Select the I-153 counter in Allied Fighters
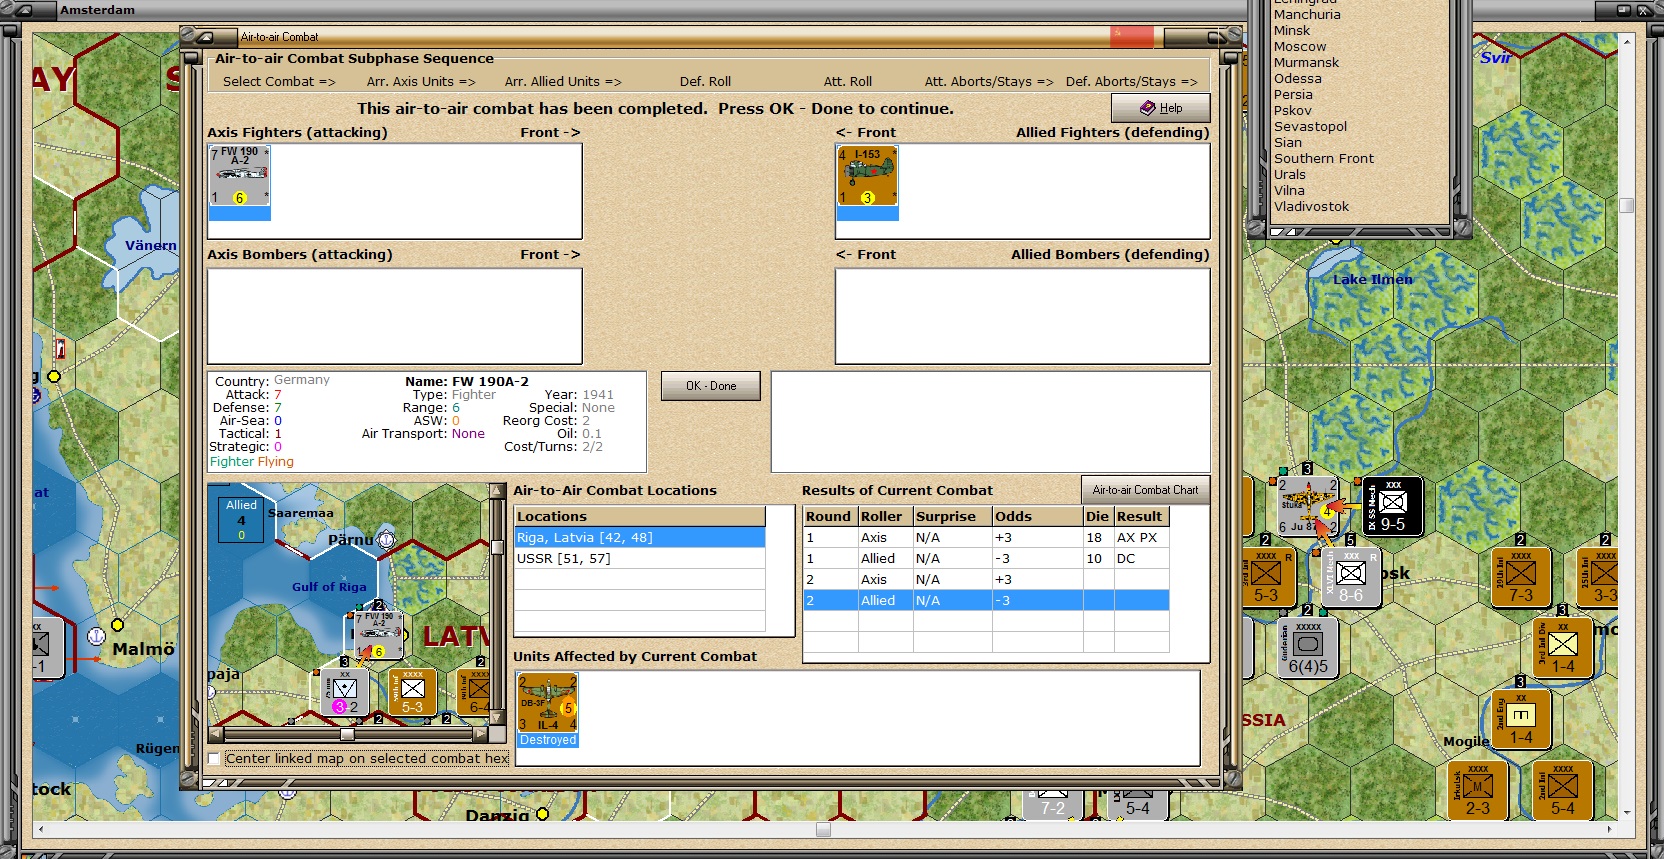Screen dimensions: 1664x859 [867, 176]
